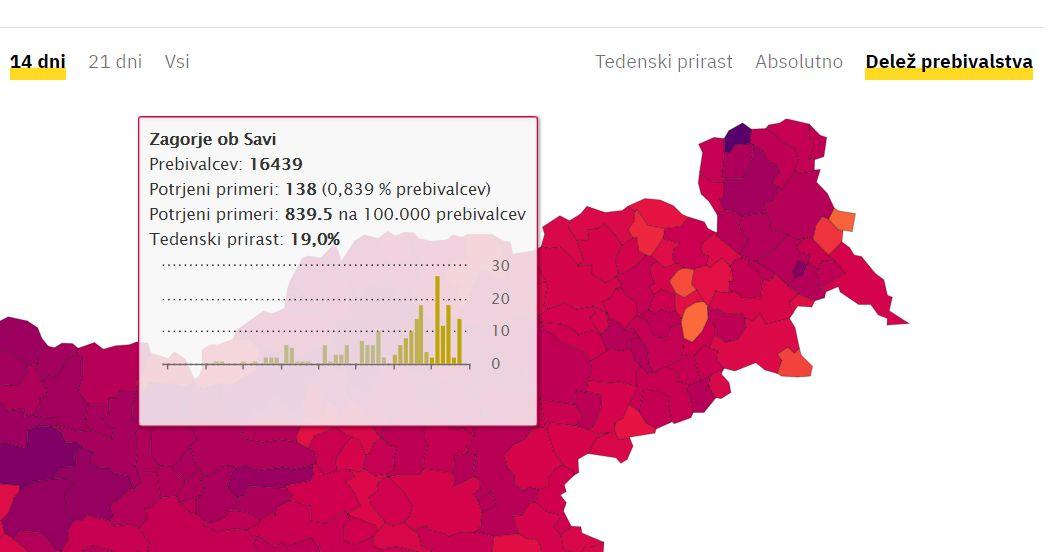This screenshot has width=1054, height=552.
Task: Switch view to Tedenski prirast
Action: (663, 62)
